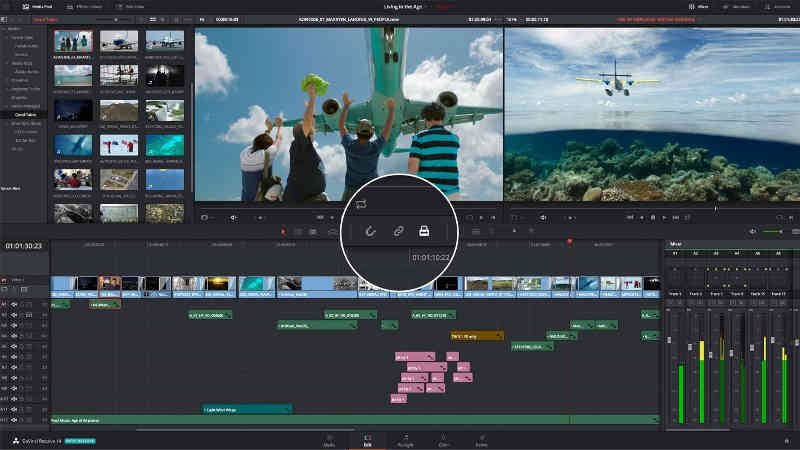Viewport: 800px width, 450px height.
Task: Click the timeline timecode 01:01:10:23 field
Action: point(23,246)
